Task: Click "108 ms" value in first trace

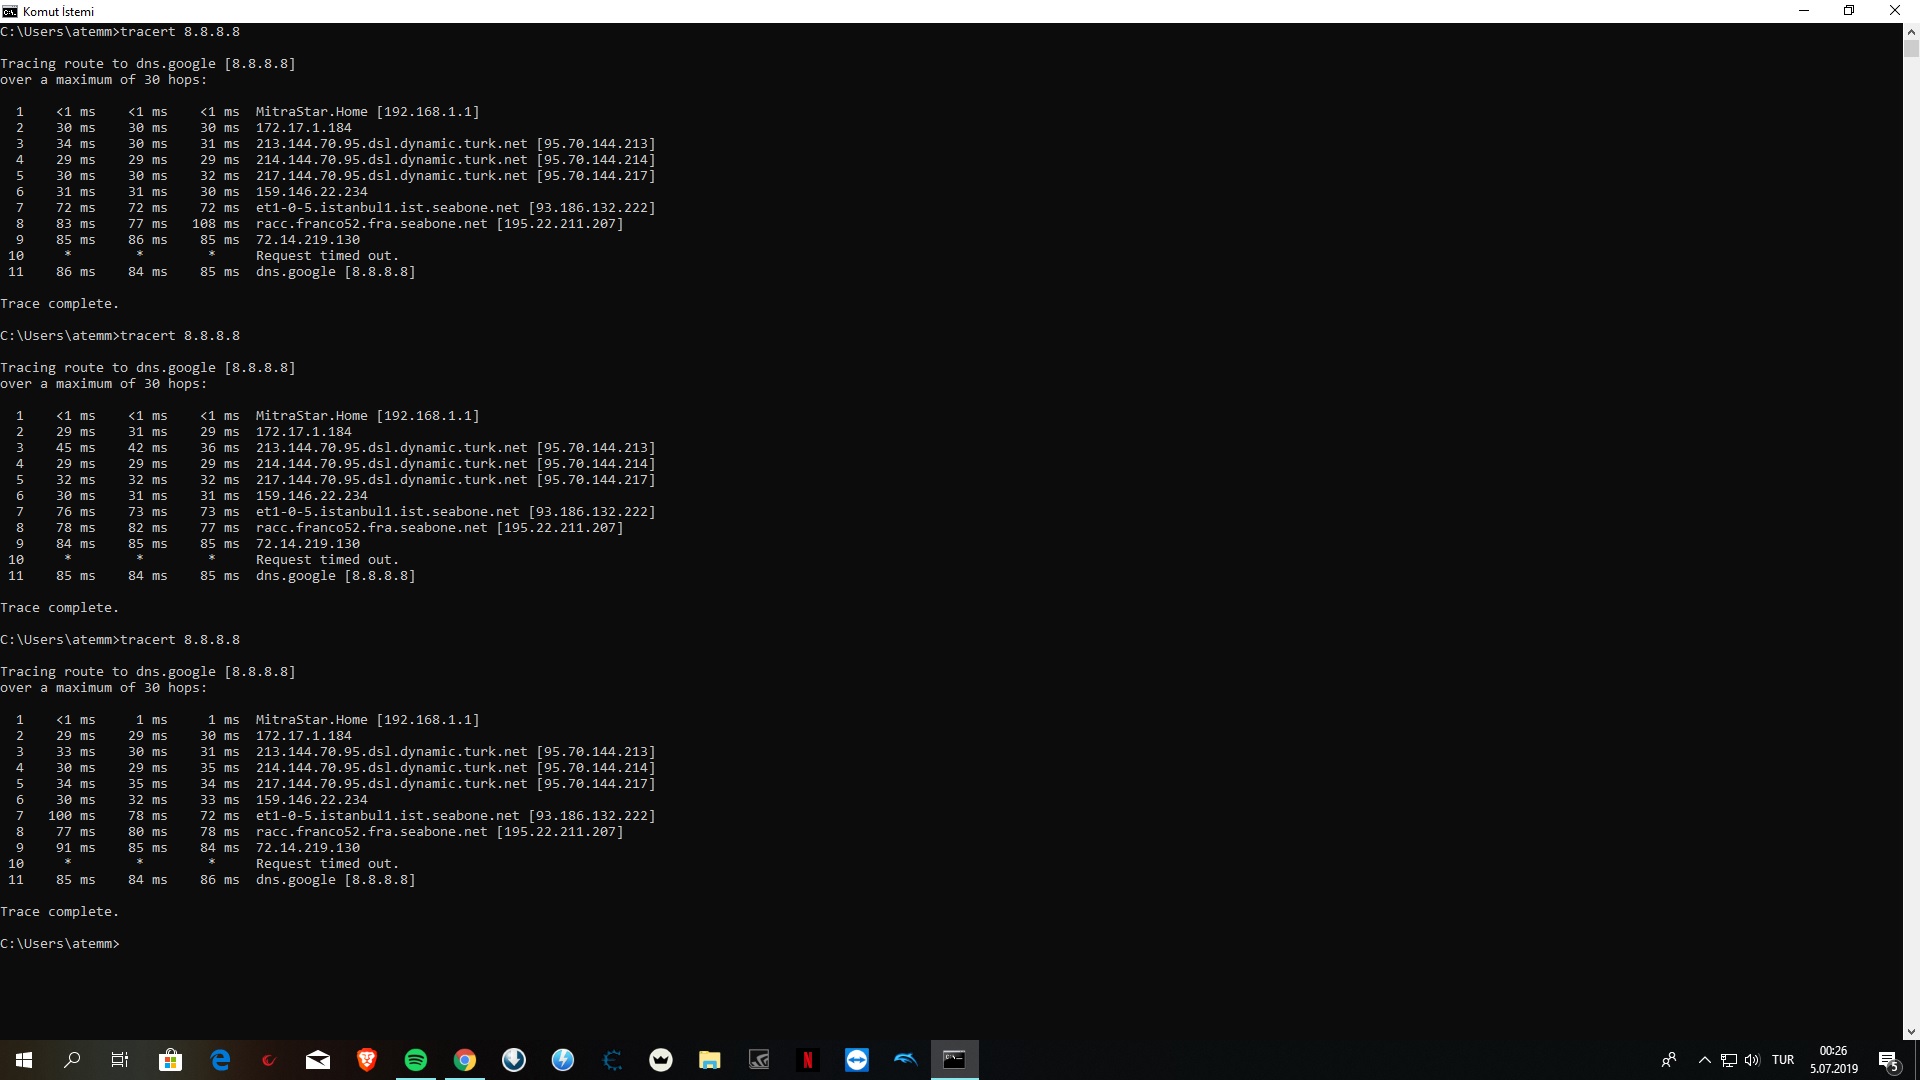Action: click(x=216, y=224)
